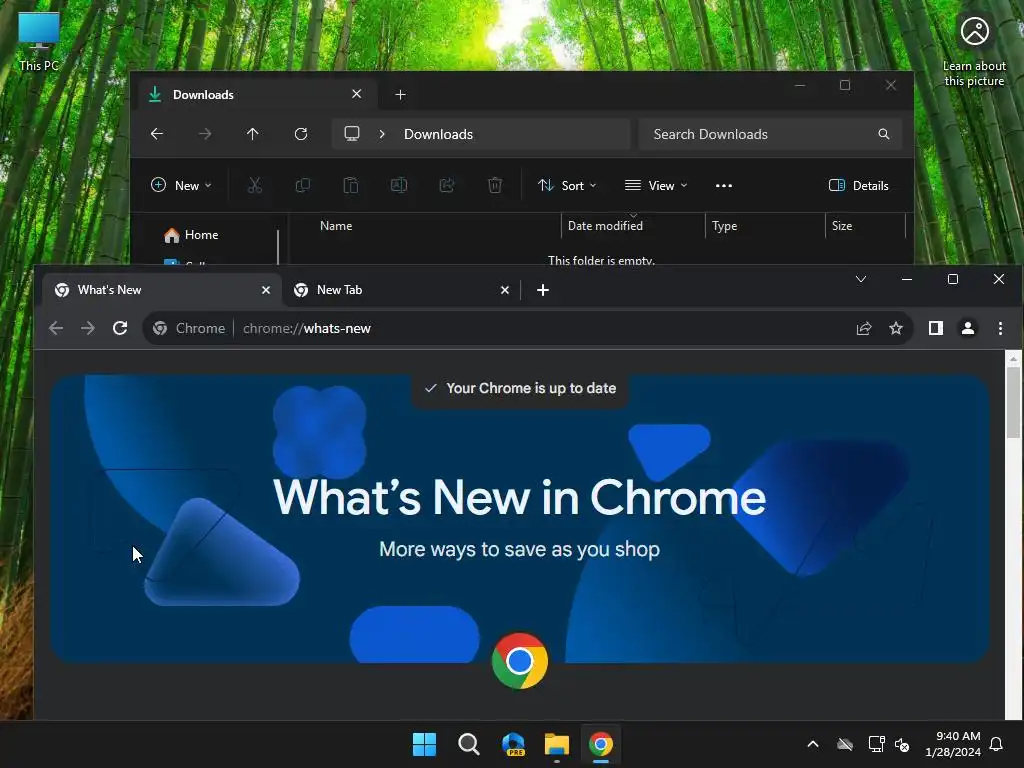Click the Chrome site info chip in address bar

(189, 328)
